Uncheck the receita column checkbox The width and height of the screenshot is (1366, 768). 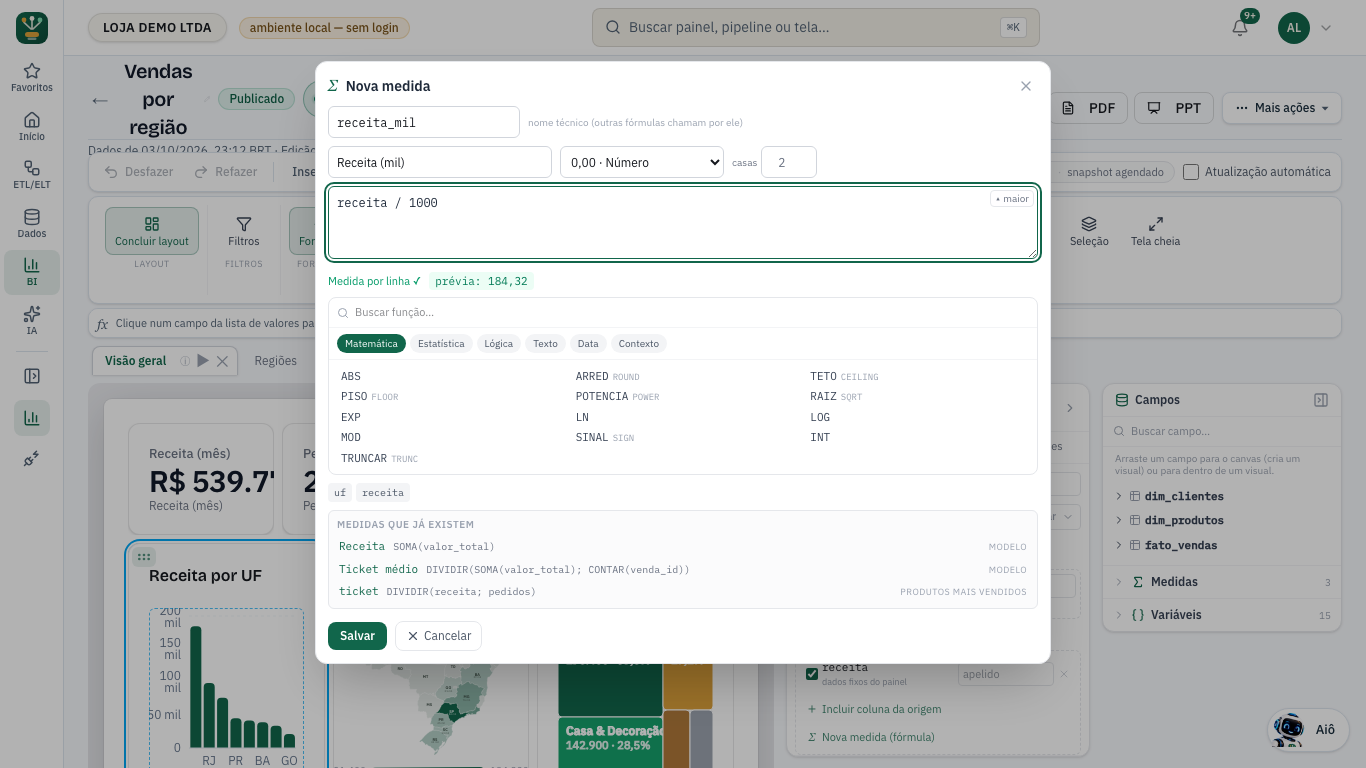point(812,674)
